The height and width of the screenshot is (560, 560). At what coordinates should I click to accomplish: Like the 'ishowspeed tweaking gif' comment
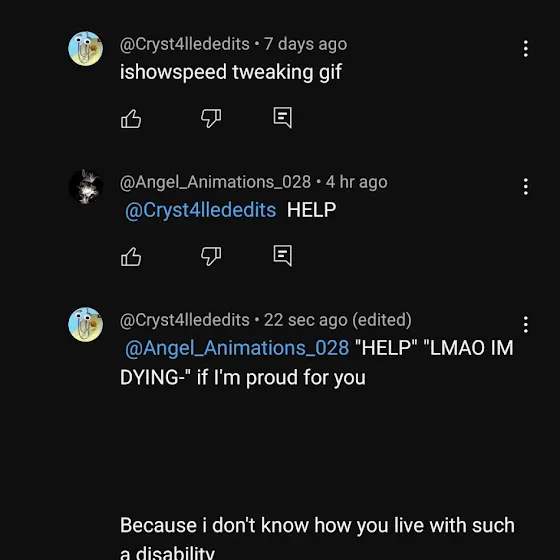(131, 119)
